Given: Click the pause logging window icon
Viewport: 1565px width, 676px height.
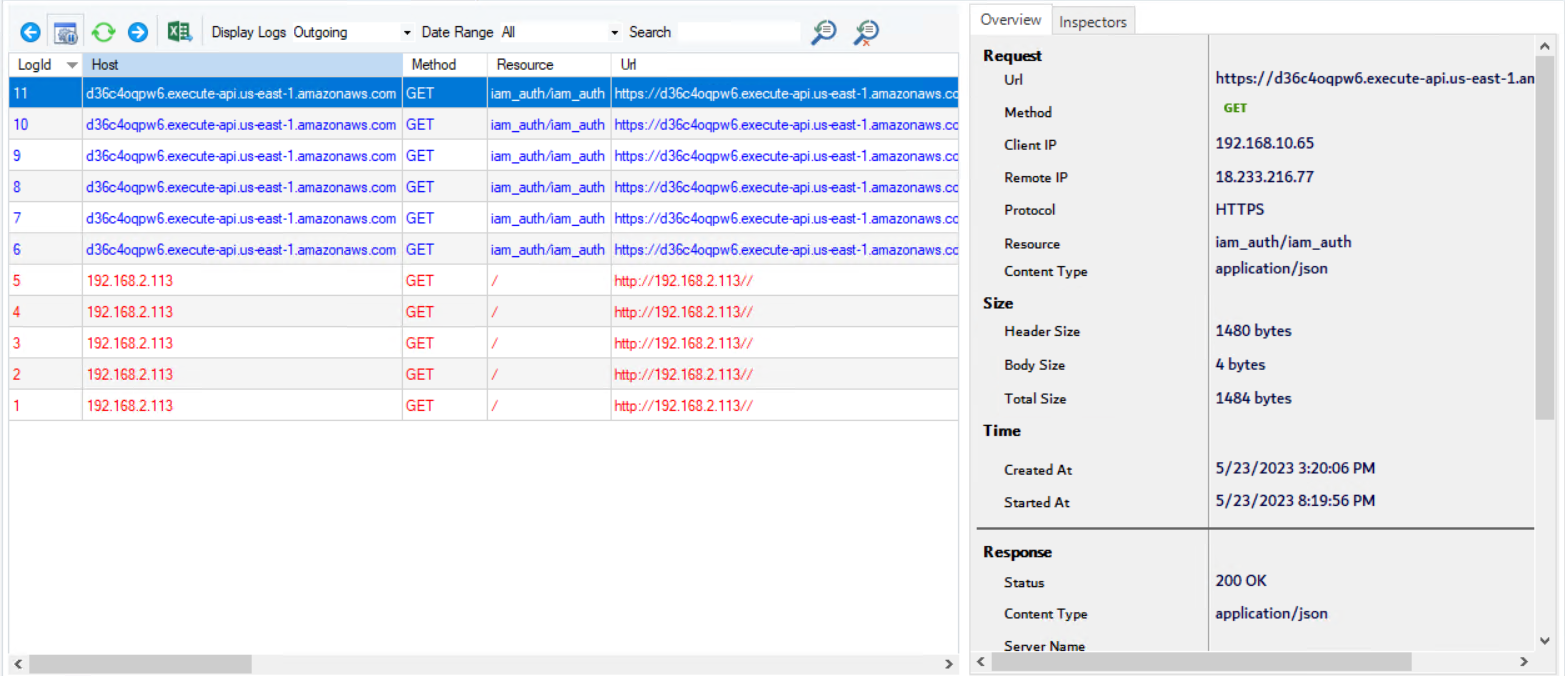Looking at the screenshot, I should (x=66, y=33).
